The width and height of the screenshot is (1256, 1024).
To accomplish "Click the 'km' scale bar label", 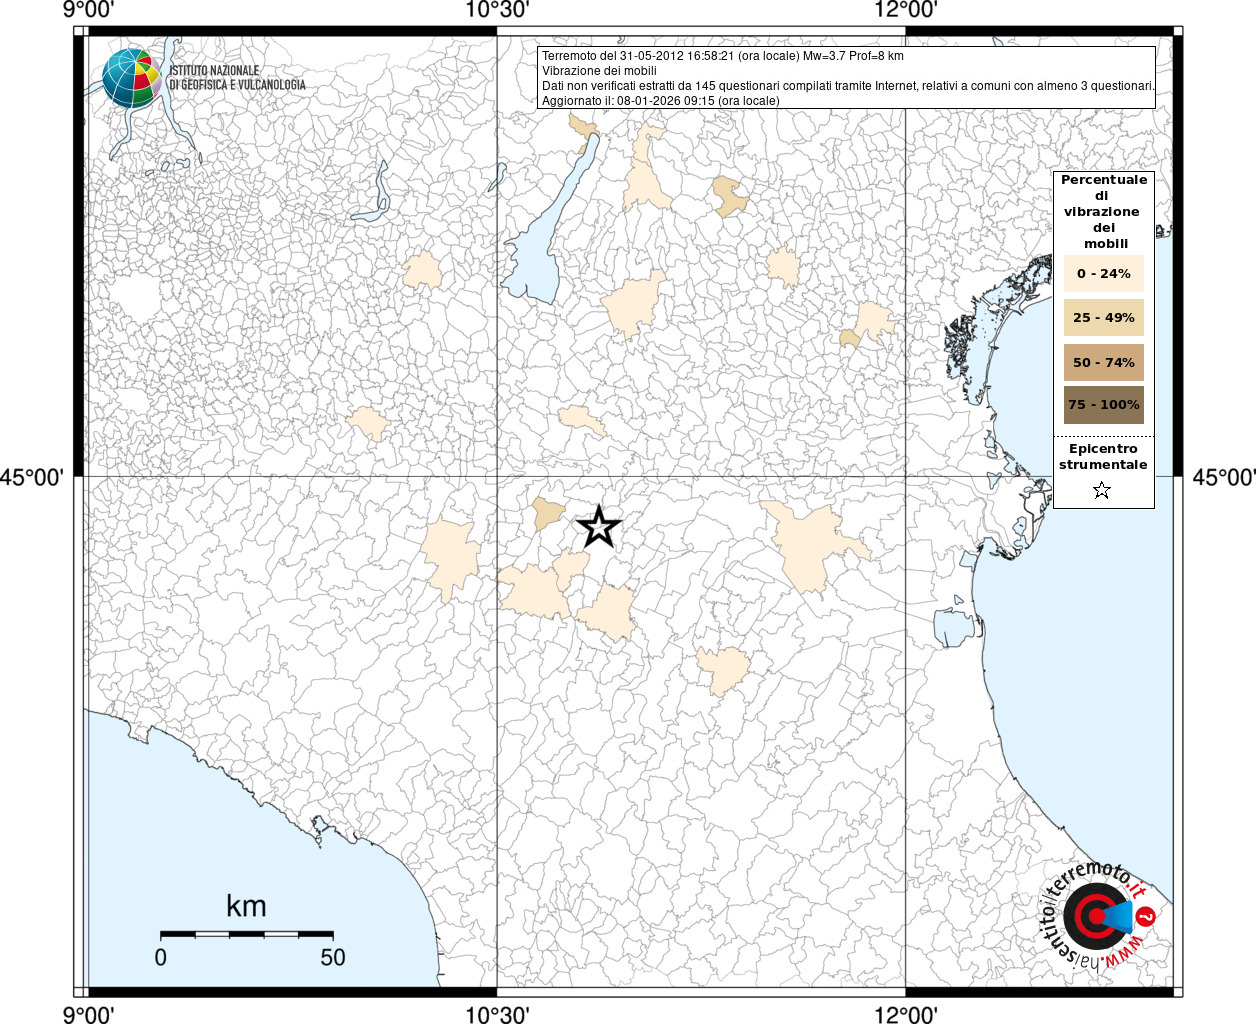I will pos(246,906).
